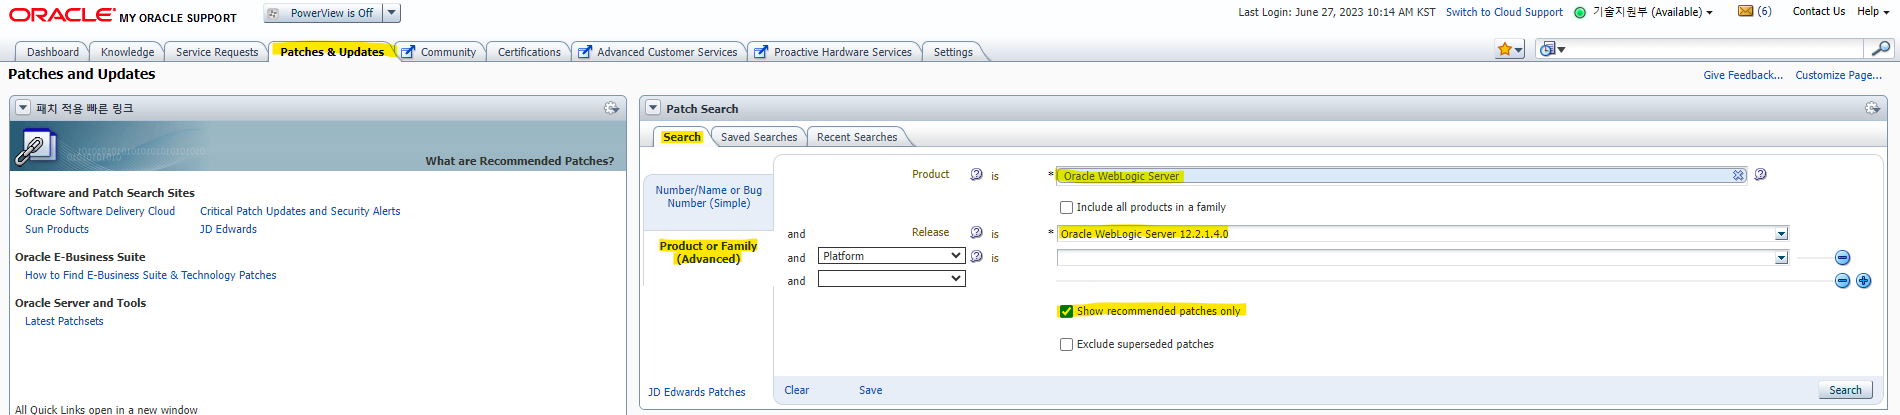The image size is (1900, 415).
Task: Select the Search sub-tab
Action: click(682, 137)
